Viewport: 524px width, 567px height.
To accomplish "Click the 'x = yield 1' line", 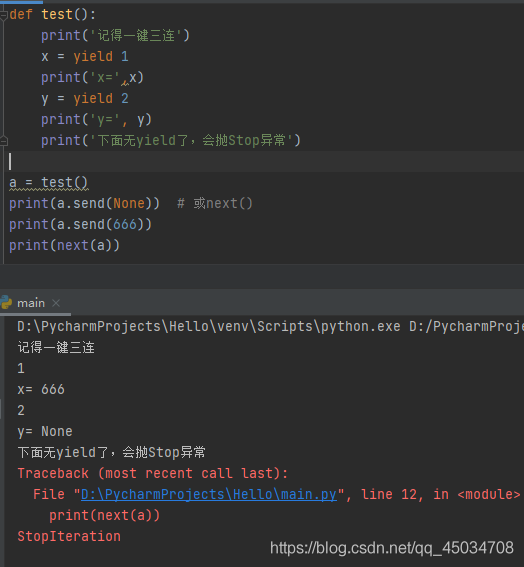I will (x=85, y=56).
